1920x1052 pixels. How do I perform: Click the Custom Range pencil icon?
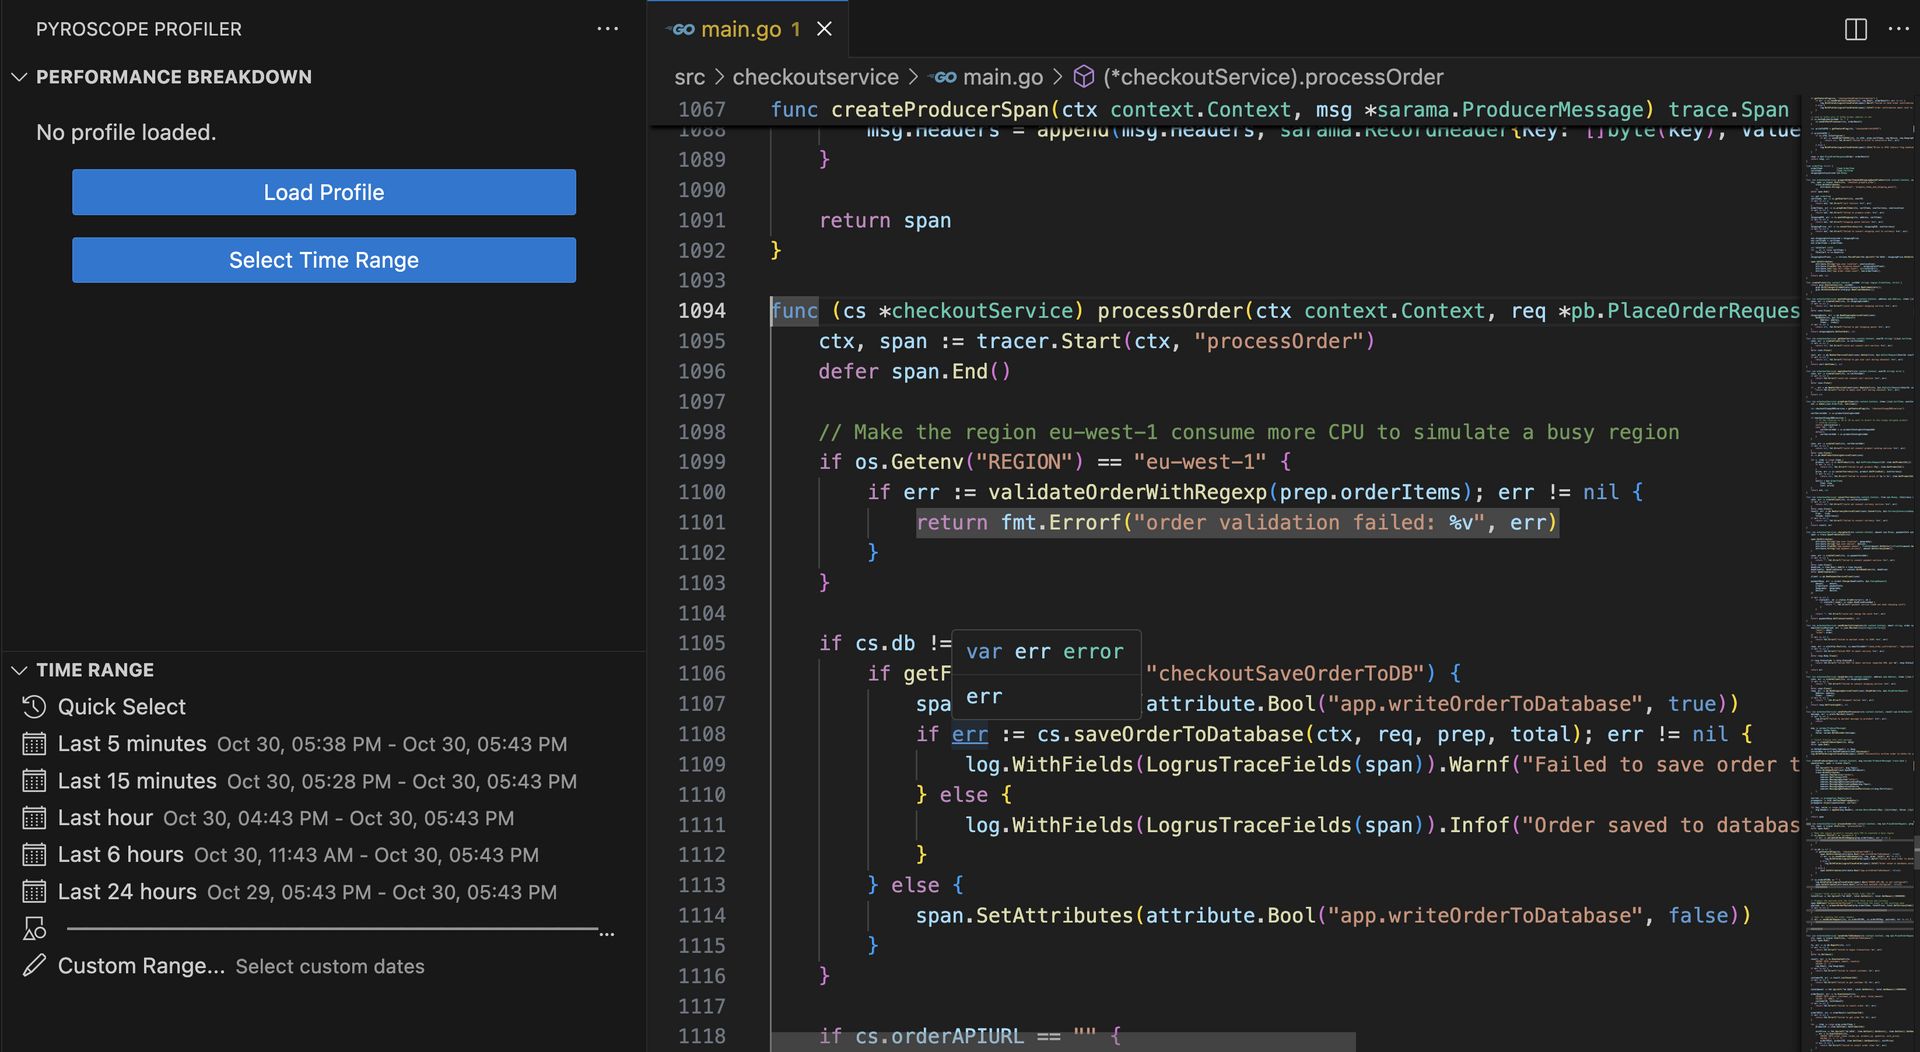34,966
